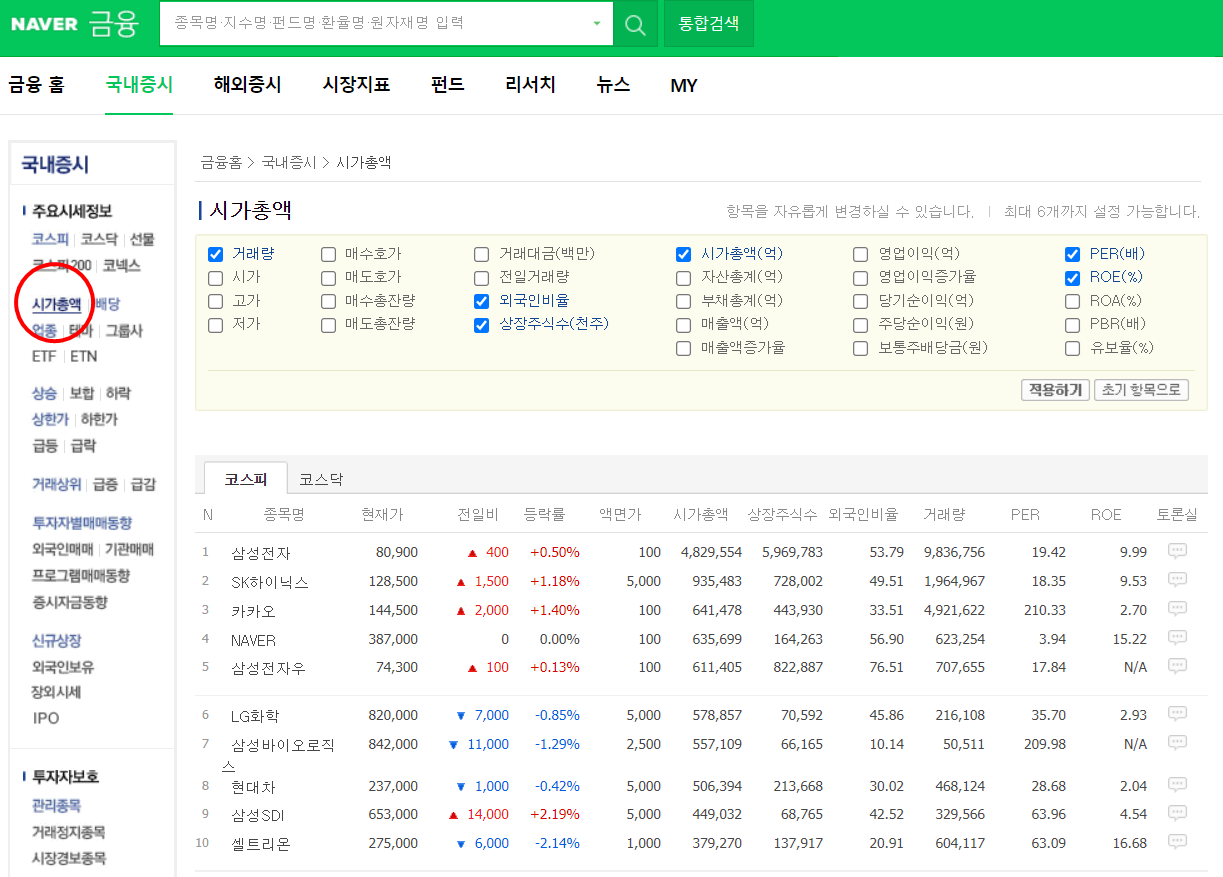
Task: Uncheck the 상장주식수(천주) checkbox
Action: (481, 325)
